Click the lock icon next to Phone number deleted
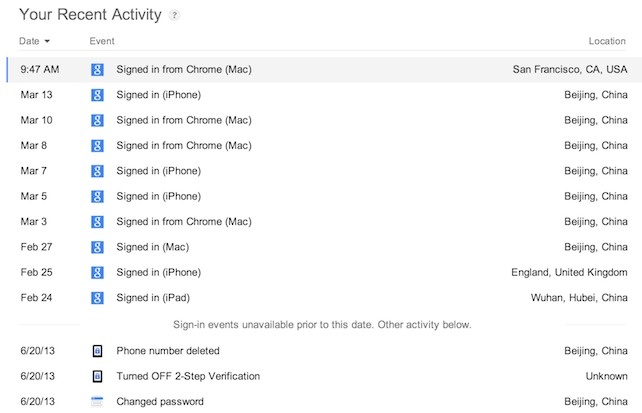This screenshot has height=413, width=642. (97, 351)
